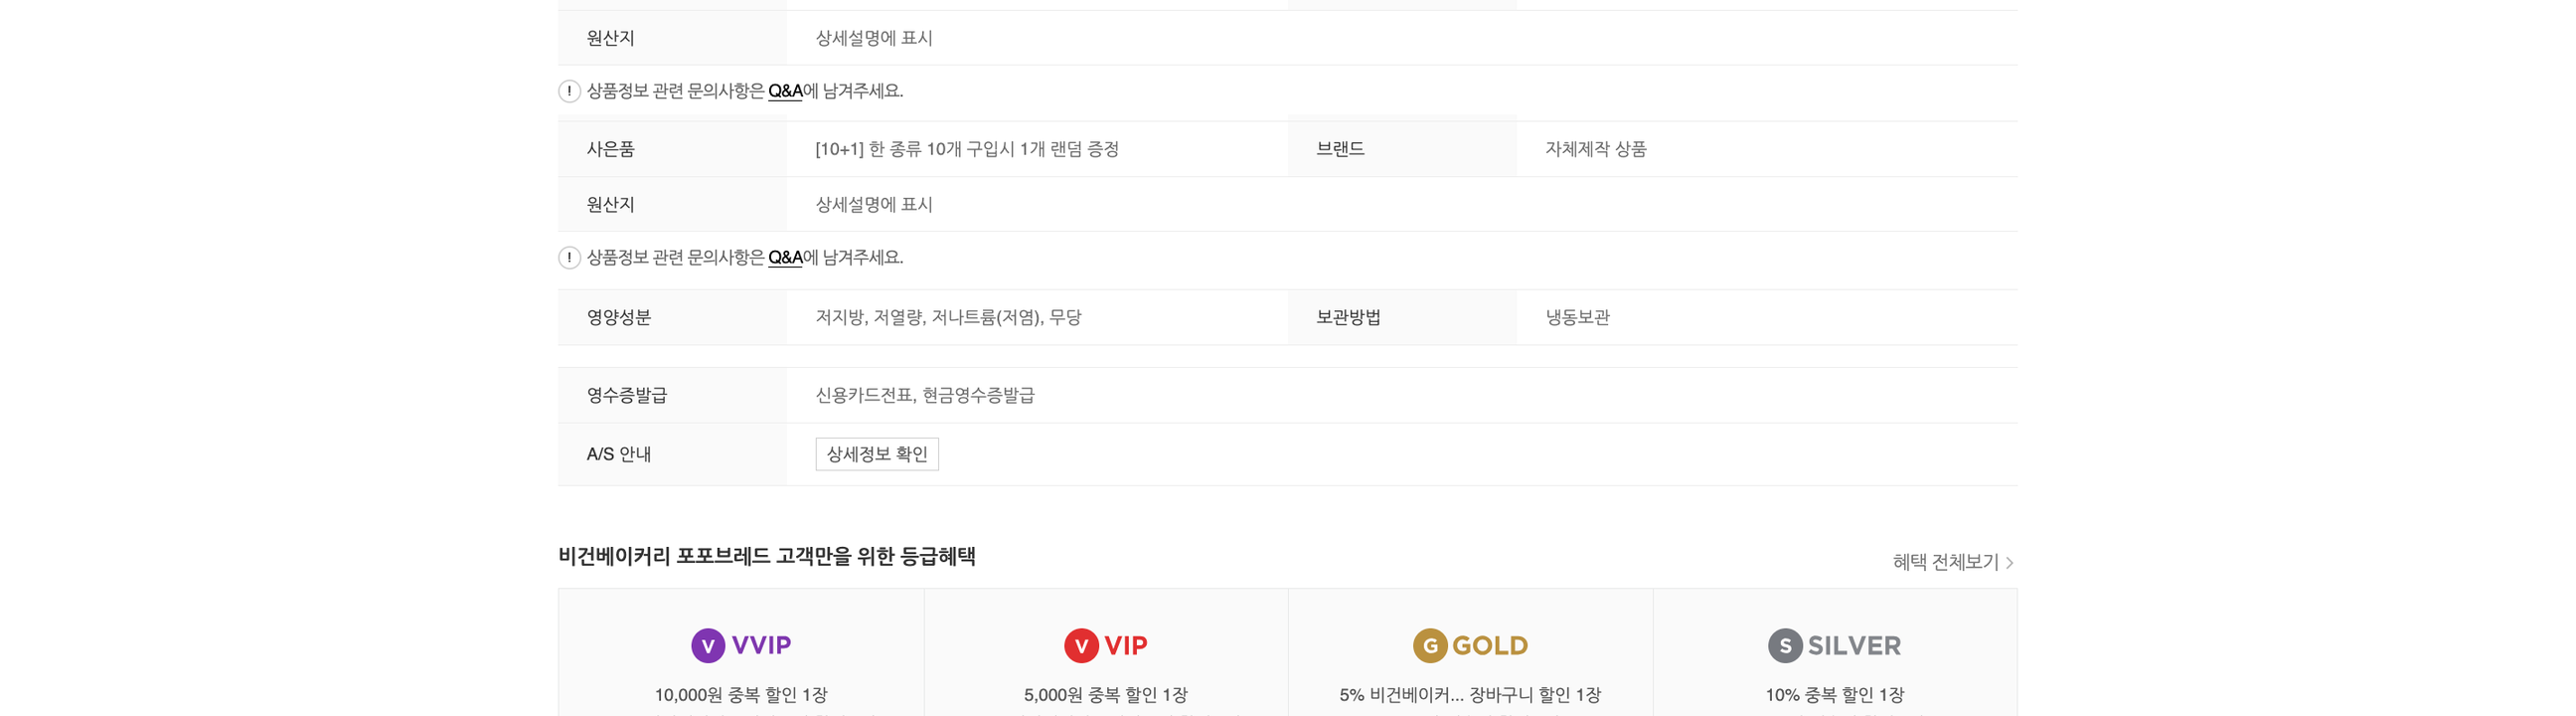Select the GOLD 5% 장바구니 할인 card
Screen dimensions: 2576x716
pos(1471,652)
